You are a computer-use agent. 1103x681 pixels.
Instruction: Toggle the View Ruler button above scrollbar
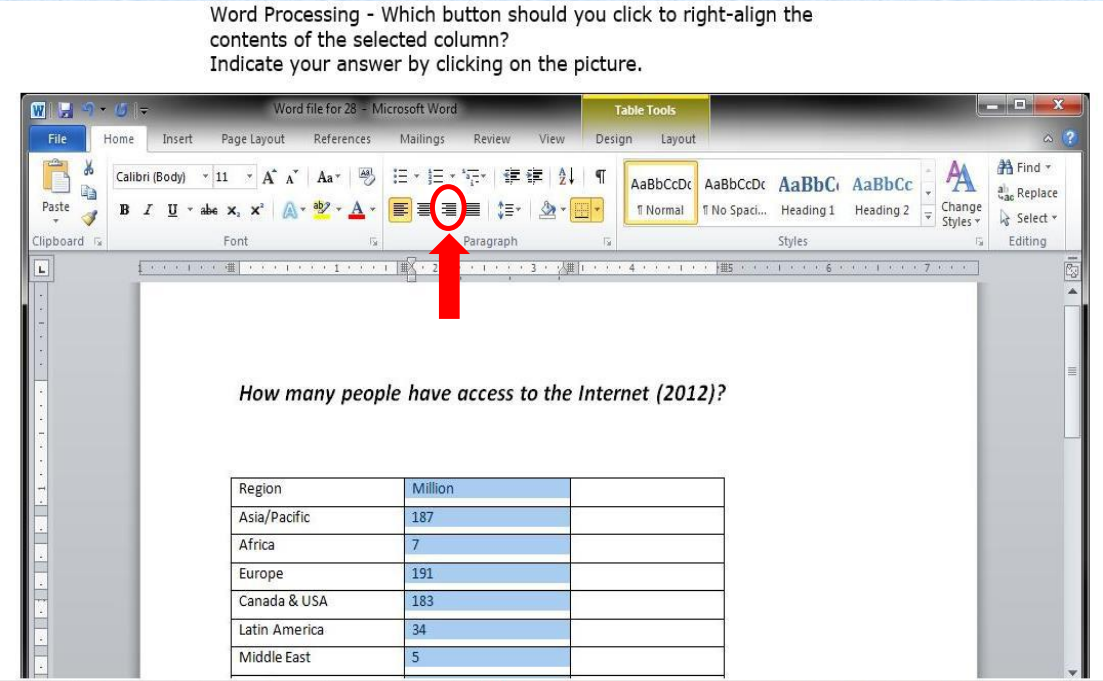click(x=1072, y=270)
